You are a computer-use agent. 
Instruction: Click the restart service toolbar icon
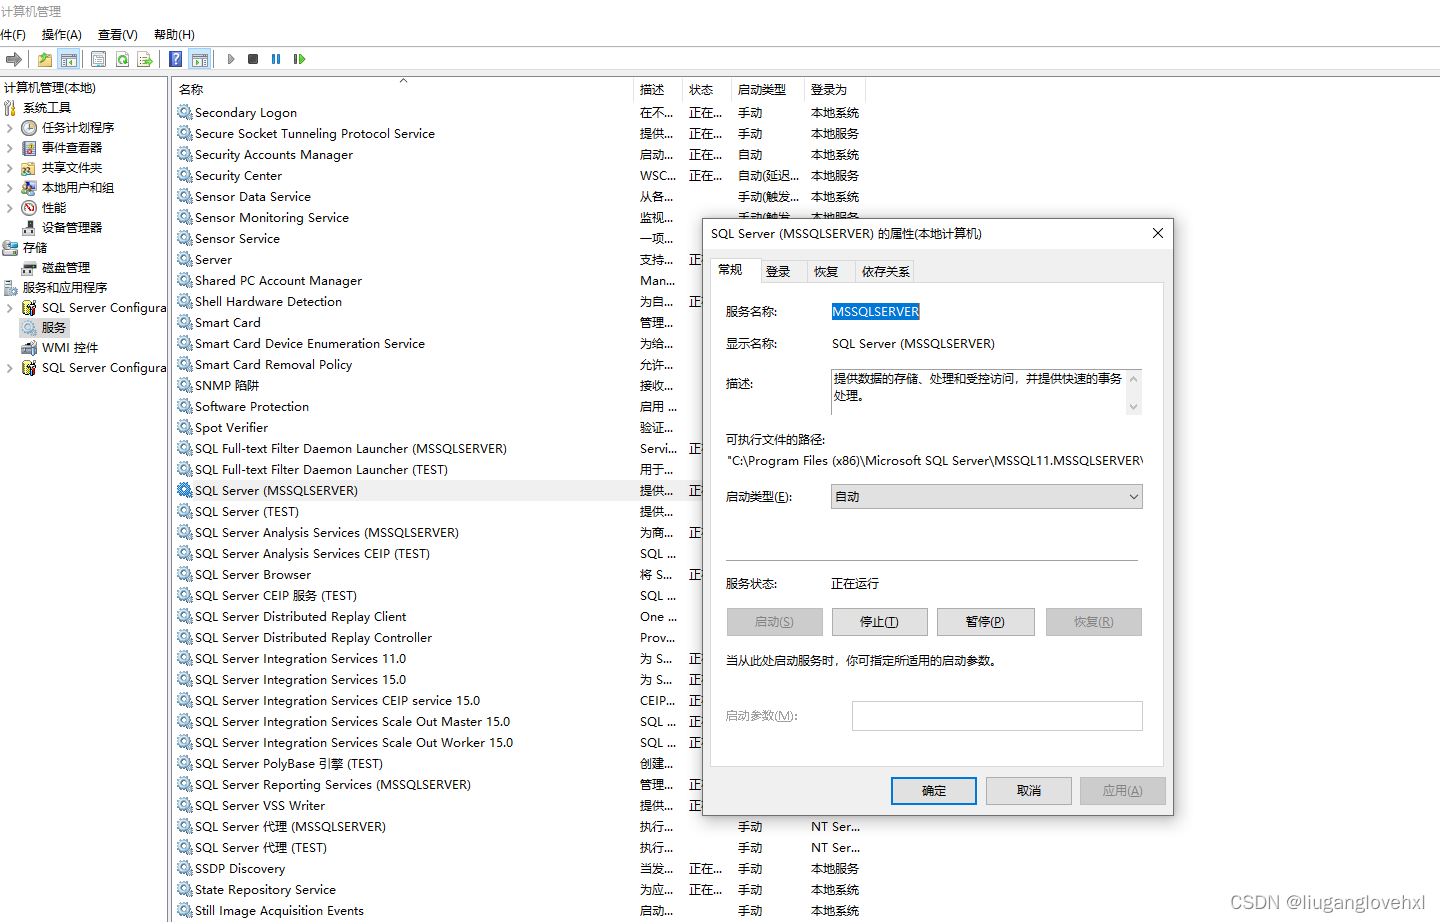pyautogui.click(x=299, y=59)
